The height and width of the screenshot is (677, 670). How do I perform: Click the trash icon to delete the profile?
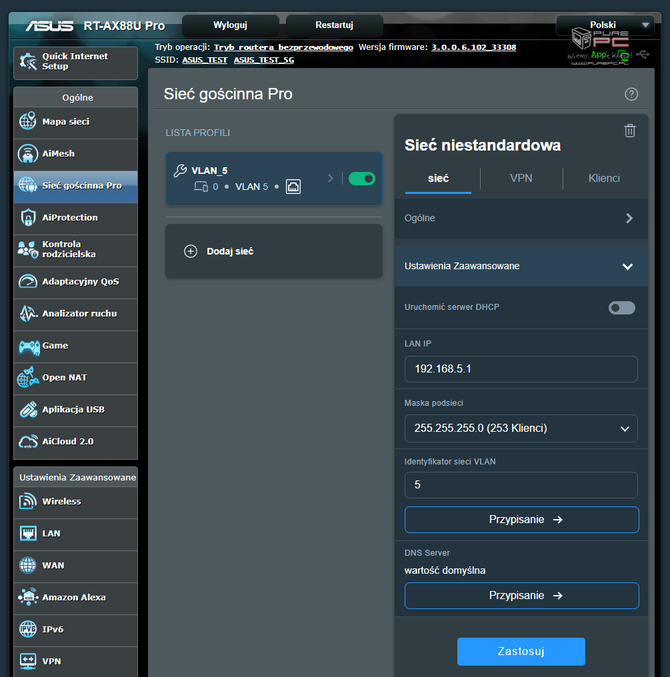click(629, 131)
